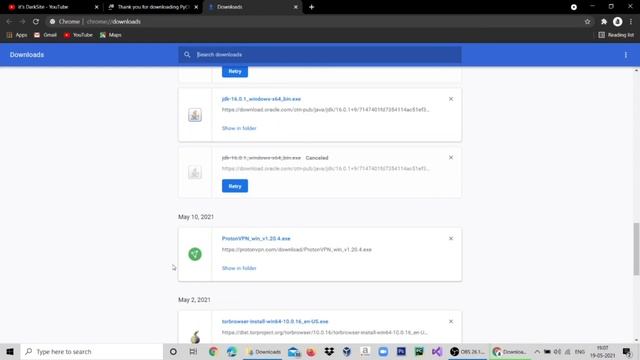
Task: Remove Tor Browser download from list
Action: [451, 322]
